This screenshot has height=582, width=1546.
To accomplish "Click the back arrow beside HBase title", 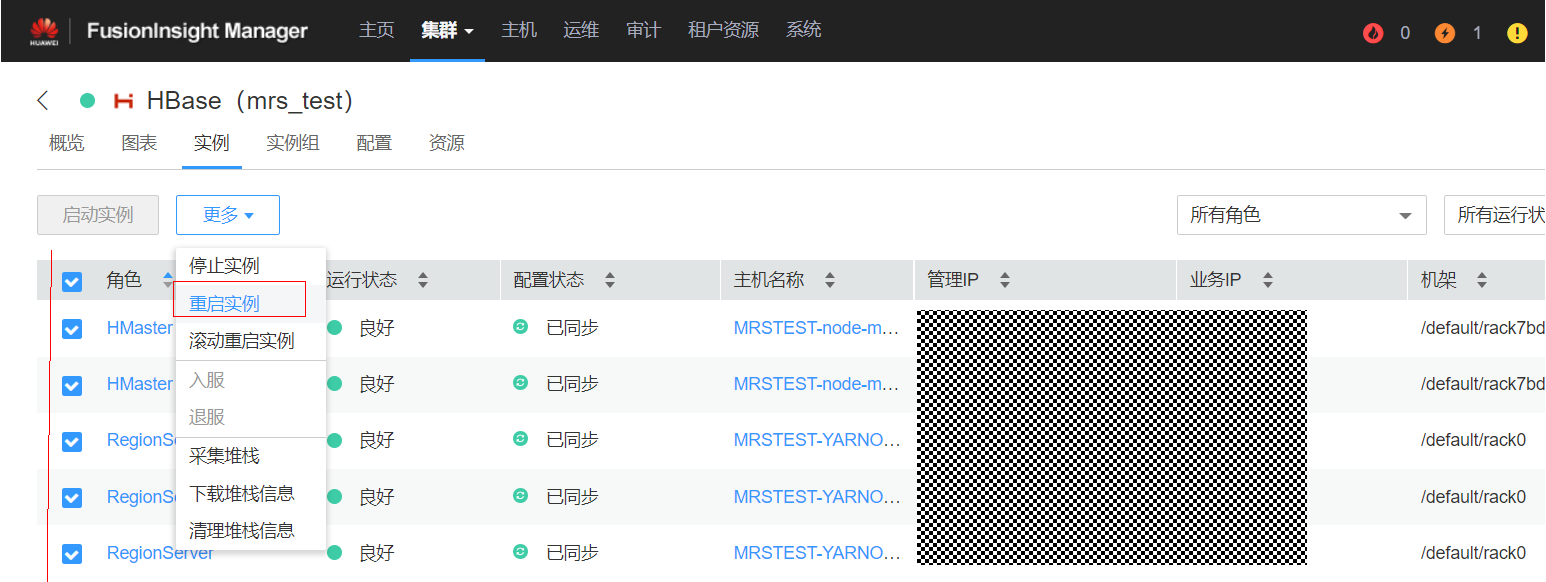I will (42, 101).
